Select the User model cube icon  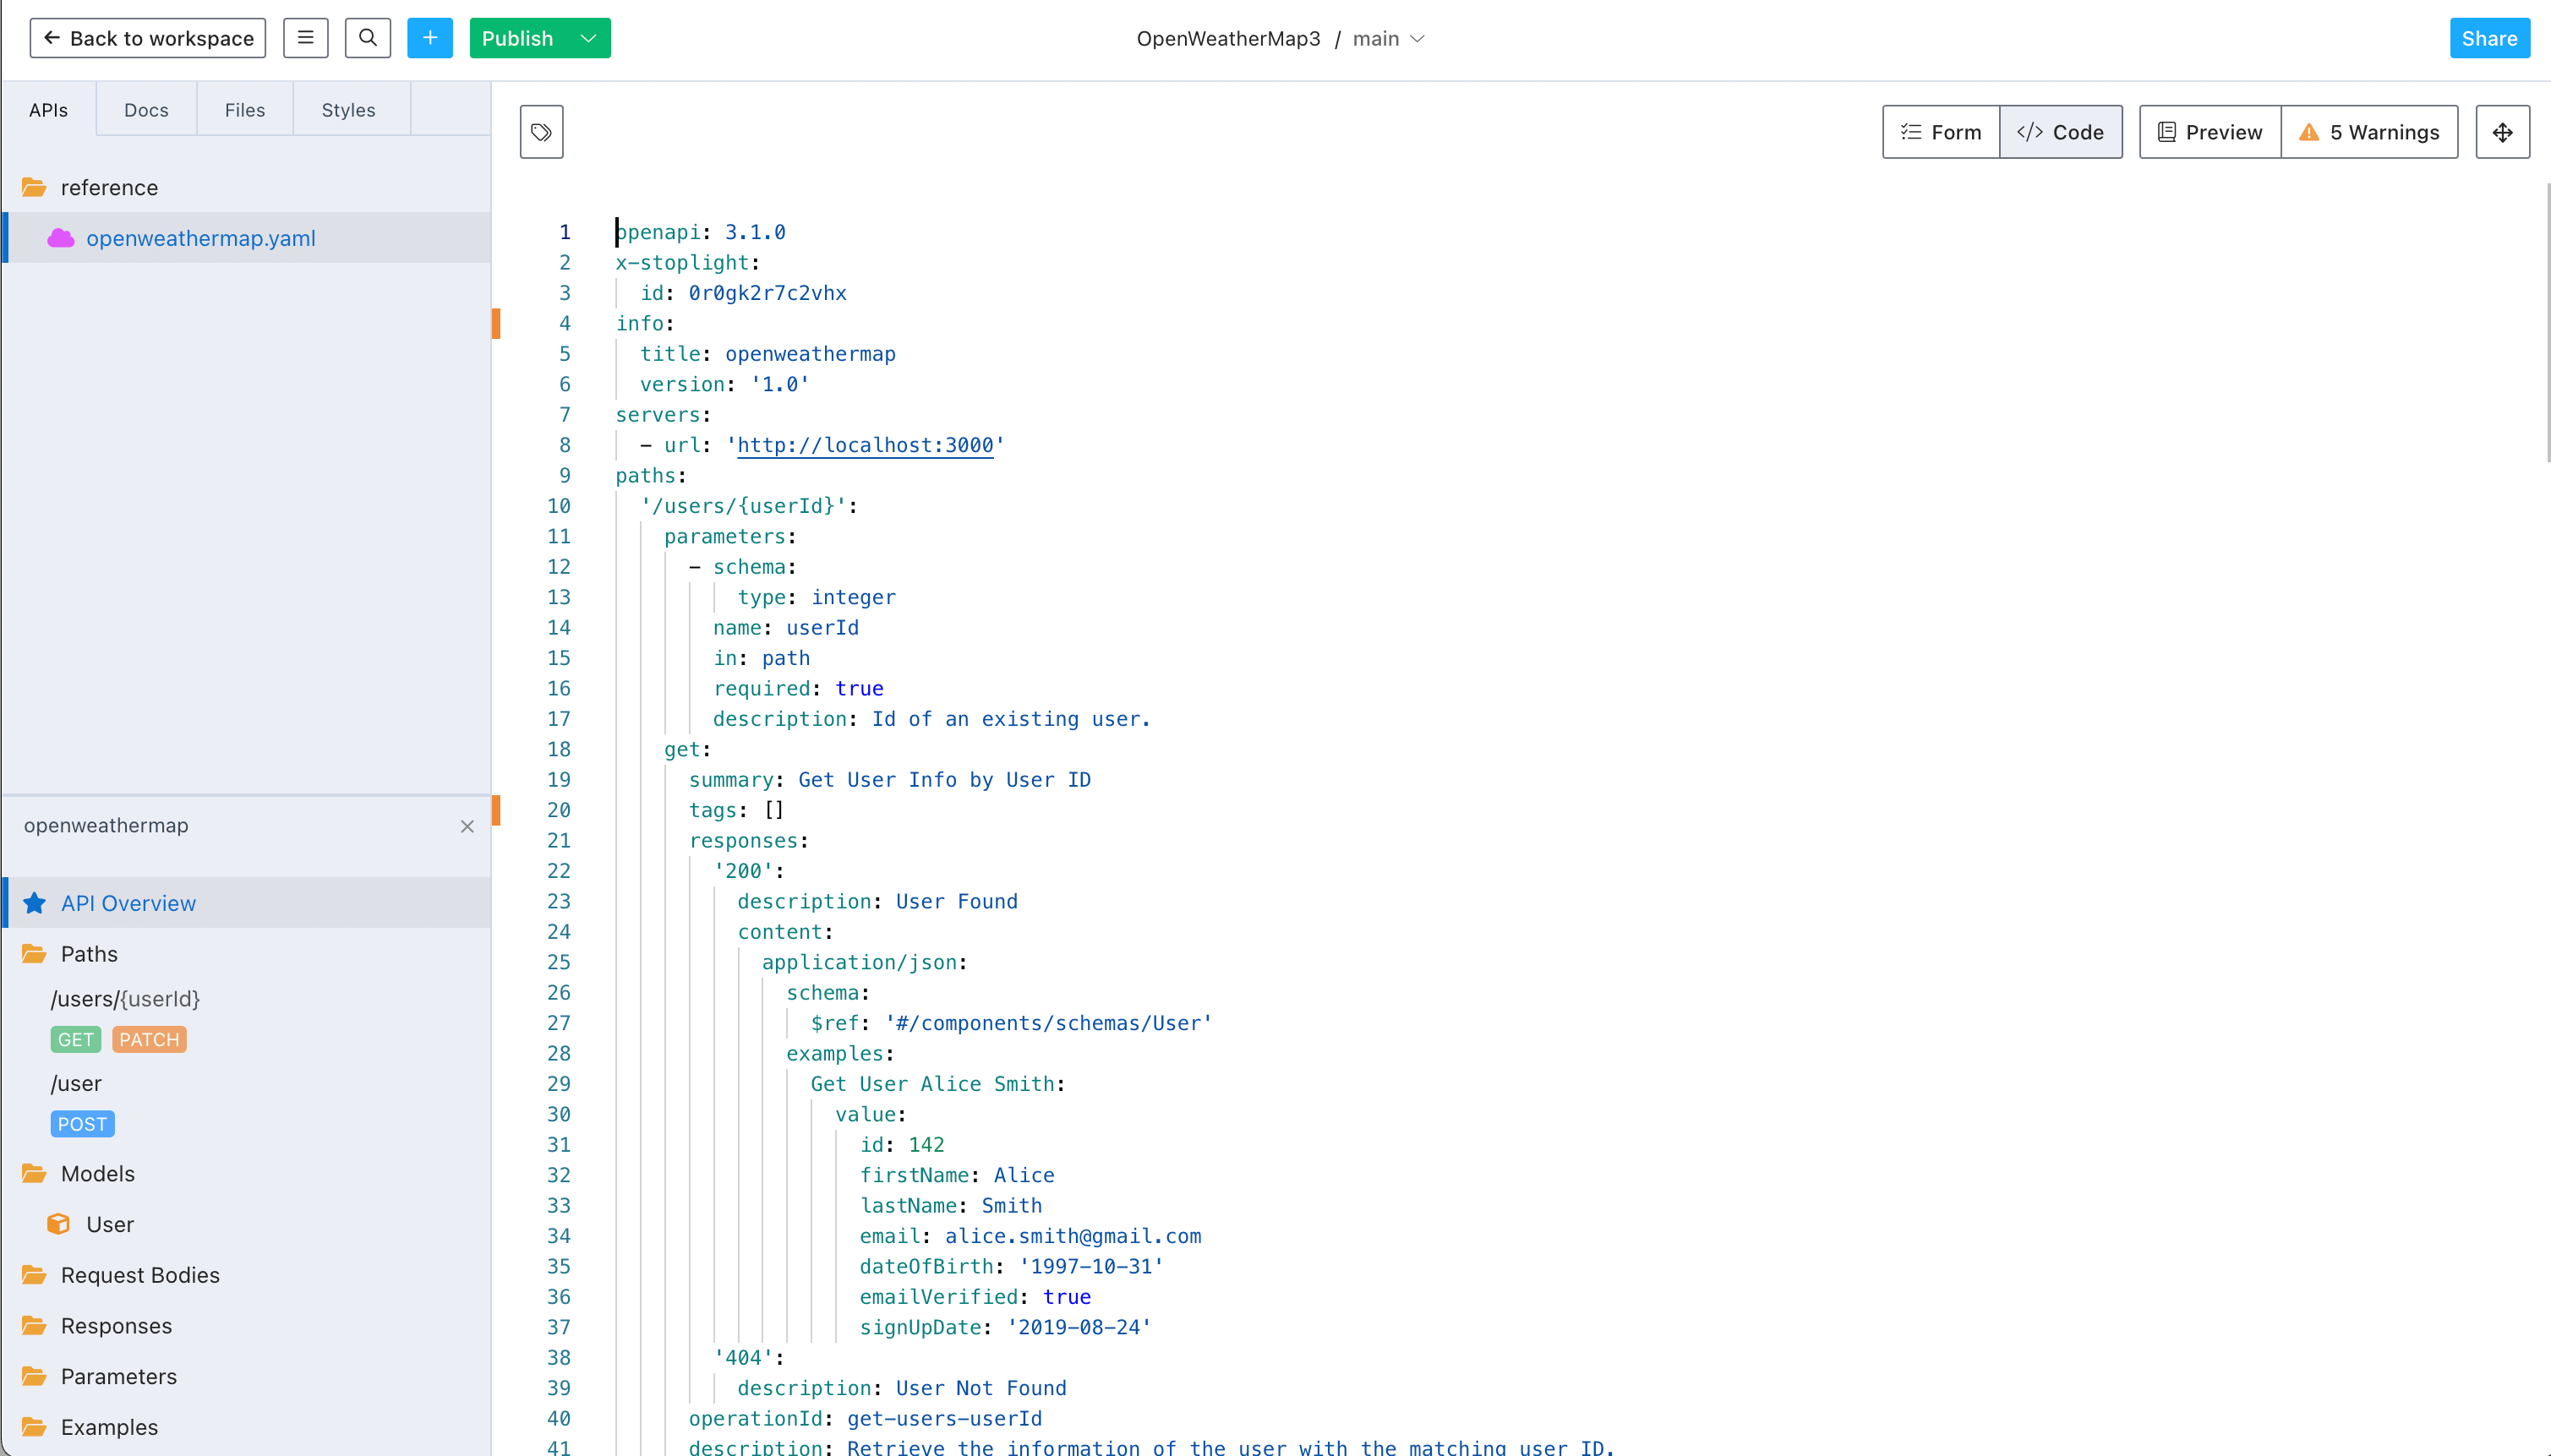pyautogui.click(x=59, y=1224)
